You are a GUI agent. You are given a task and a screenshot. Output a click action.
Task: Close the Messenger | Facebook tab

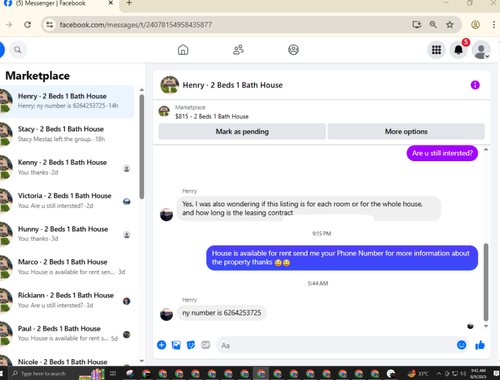pos(111,3)
